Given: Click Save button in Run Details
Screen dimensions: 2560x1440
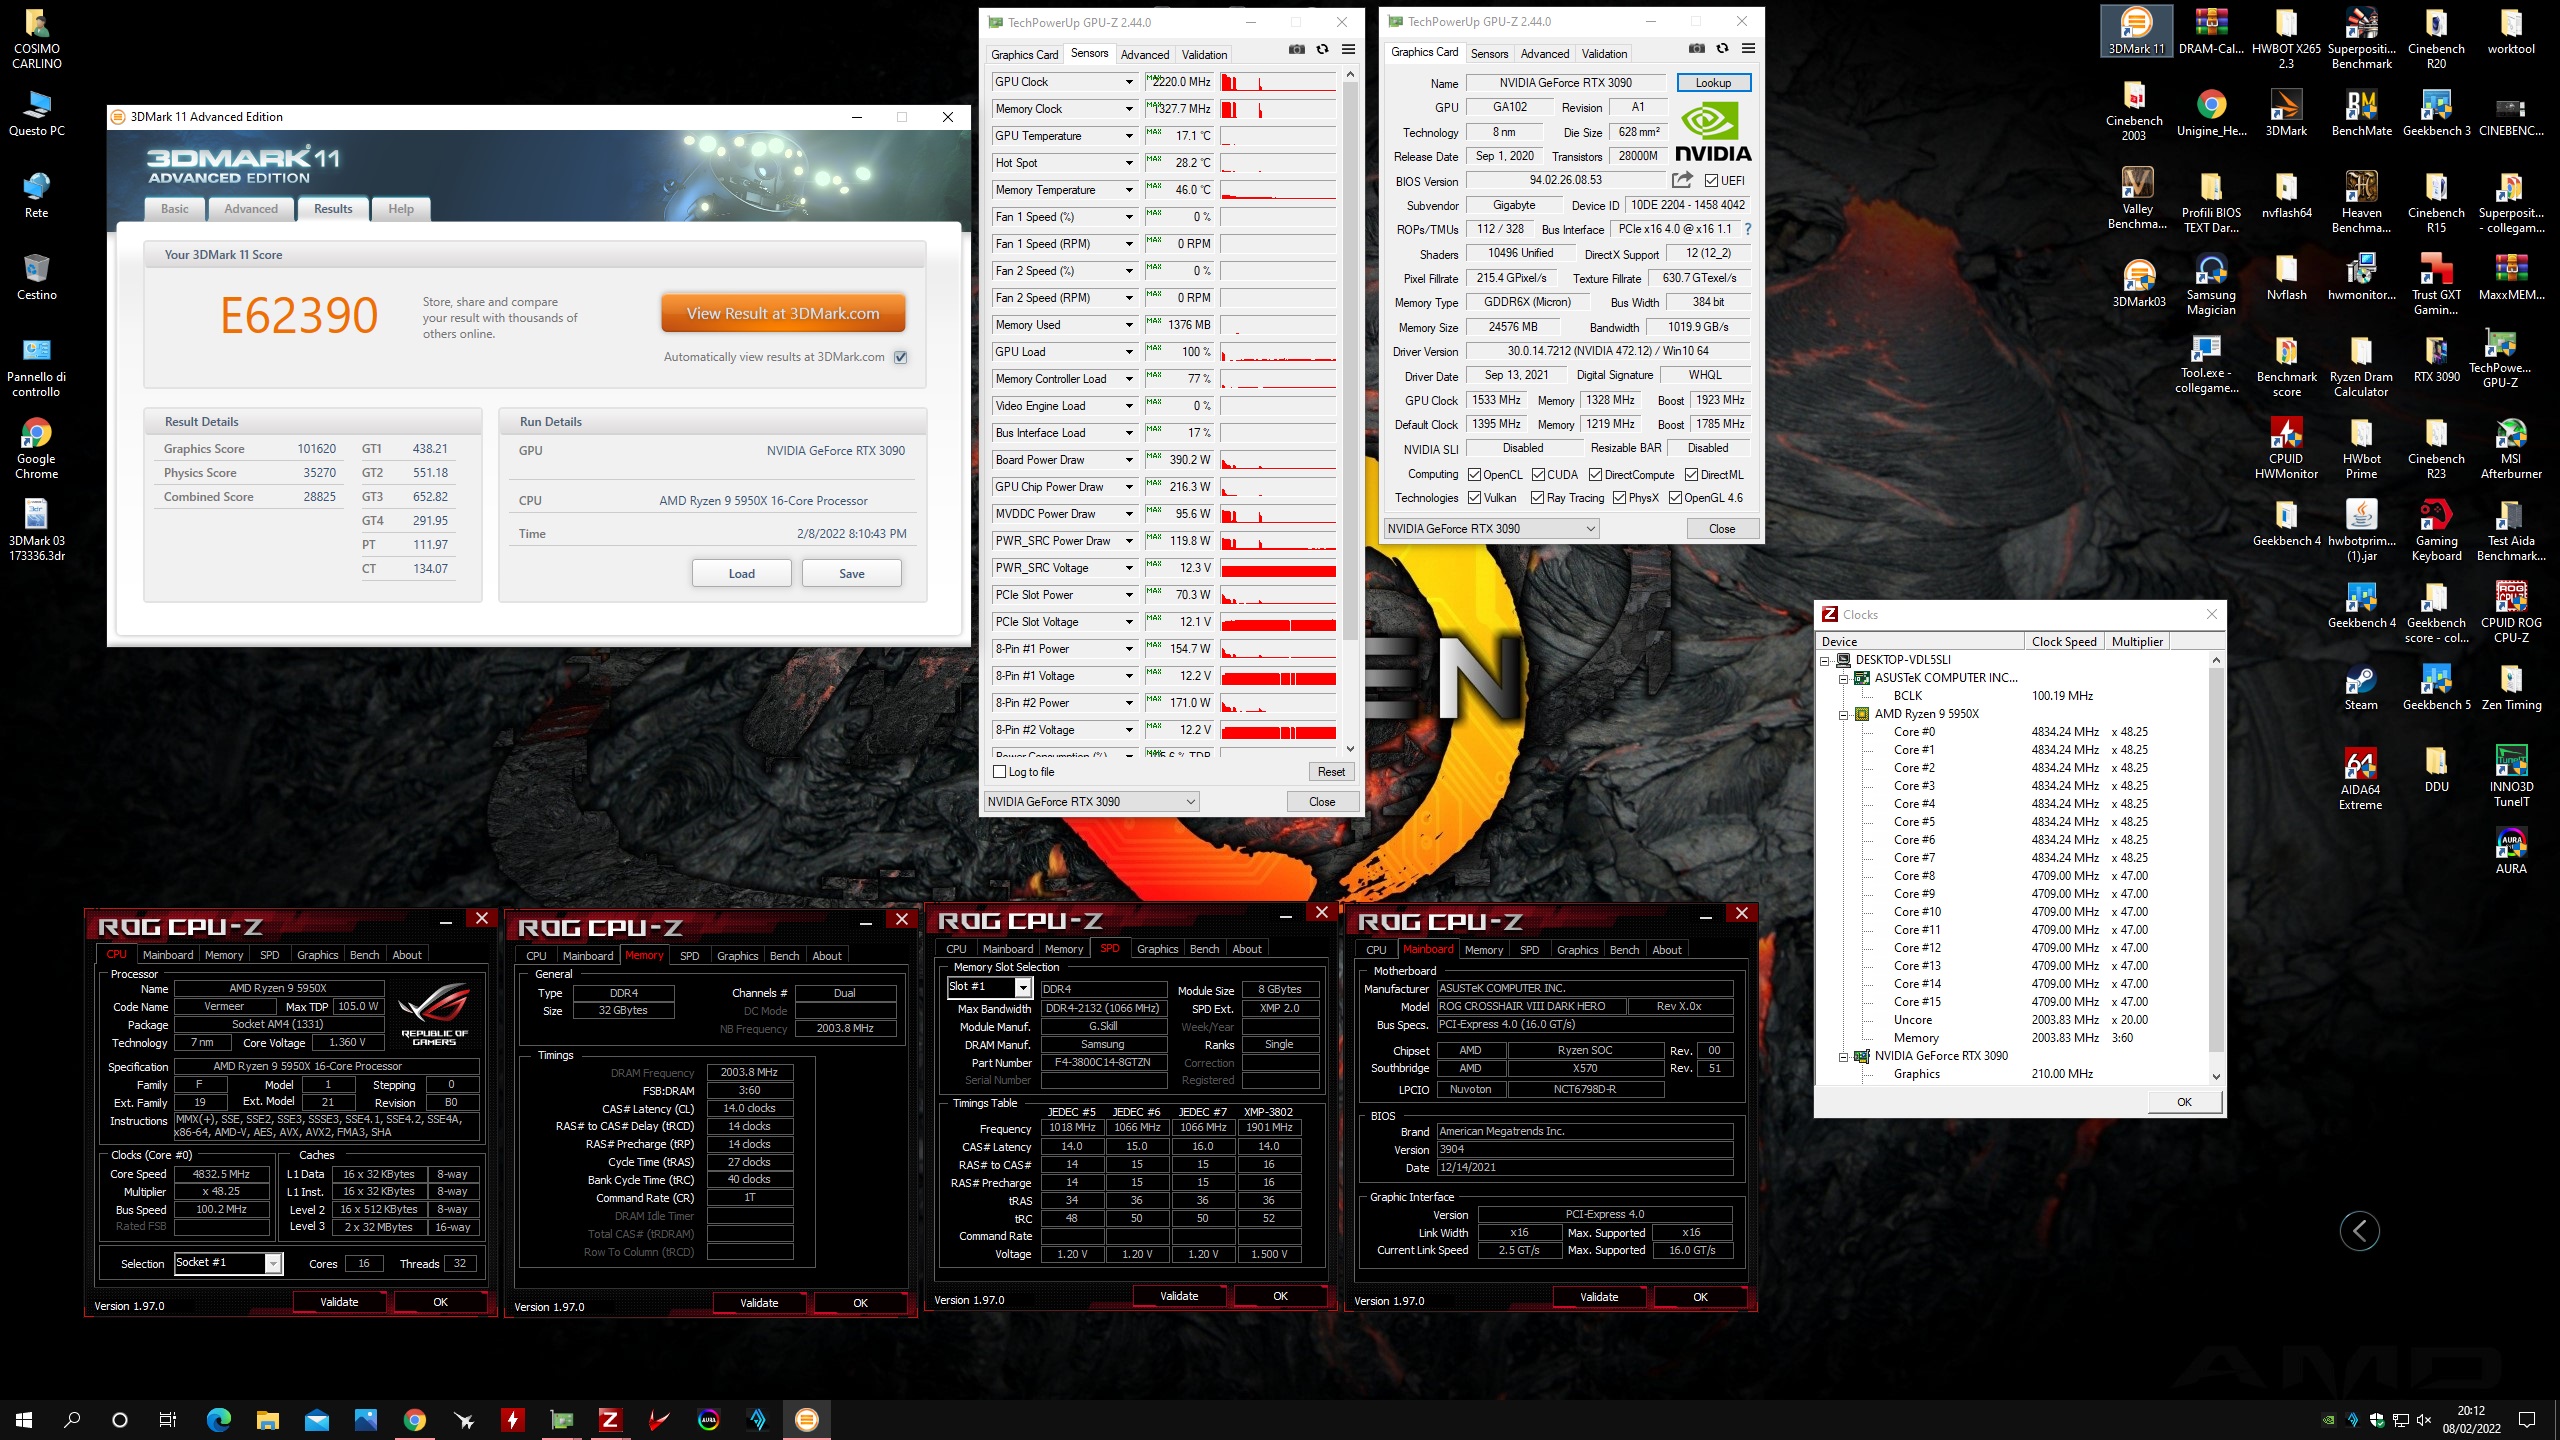Looking at the screenshot, I should coord(852,573).
